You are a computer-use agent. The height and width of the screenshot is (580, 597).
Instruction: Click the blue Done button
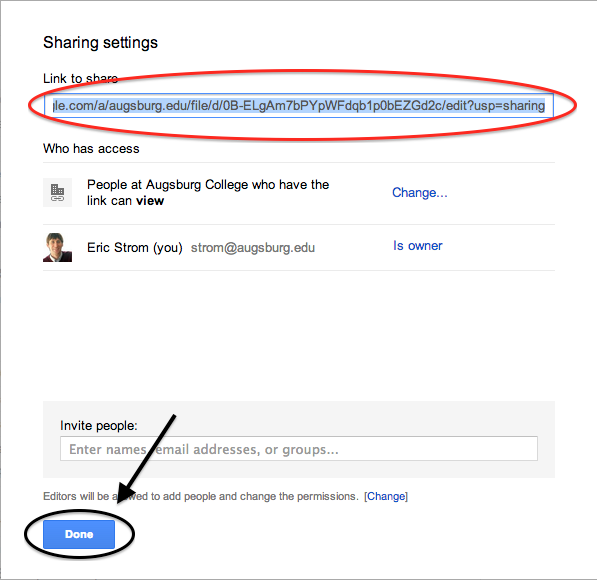coord(79,534)
